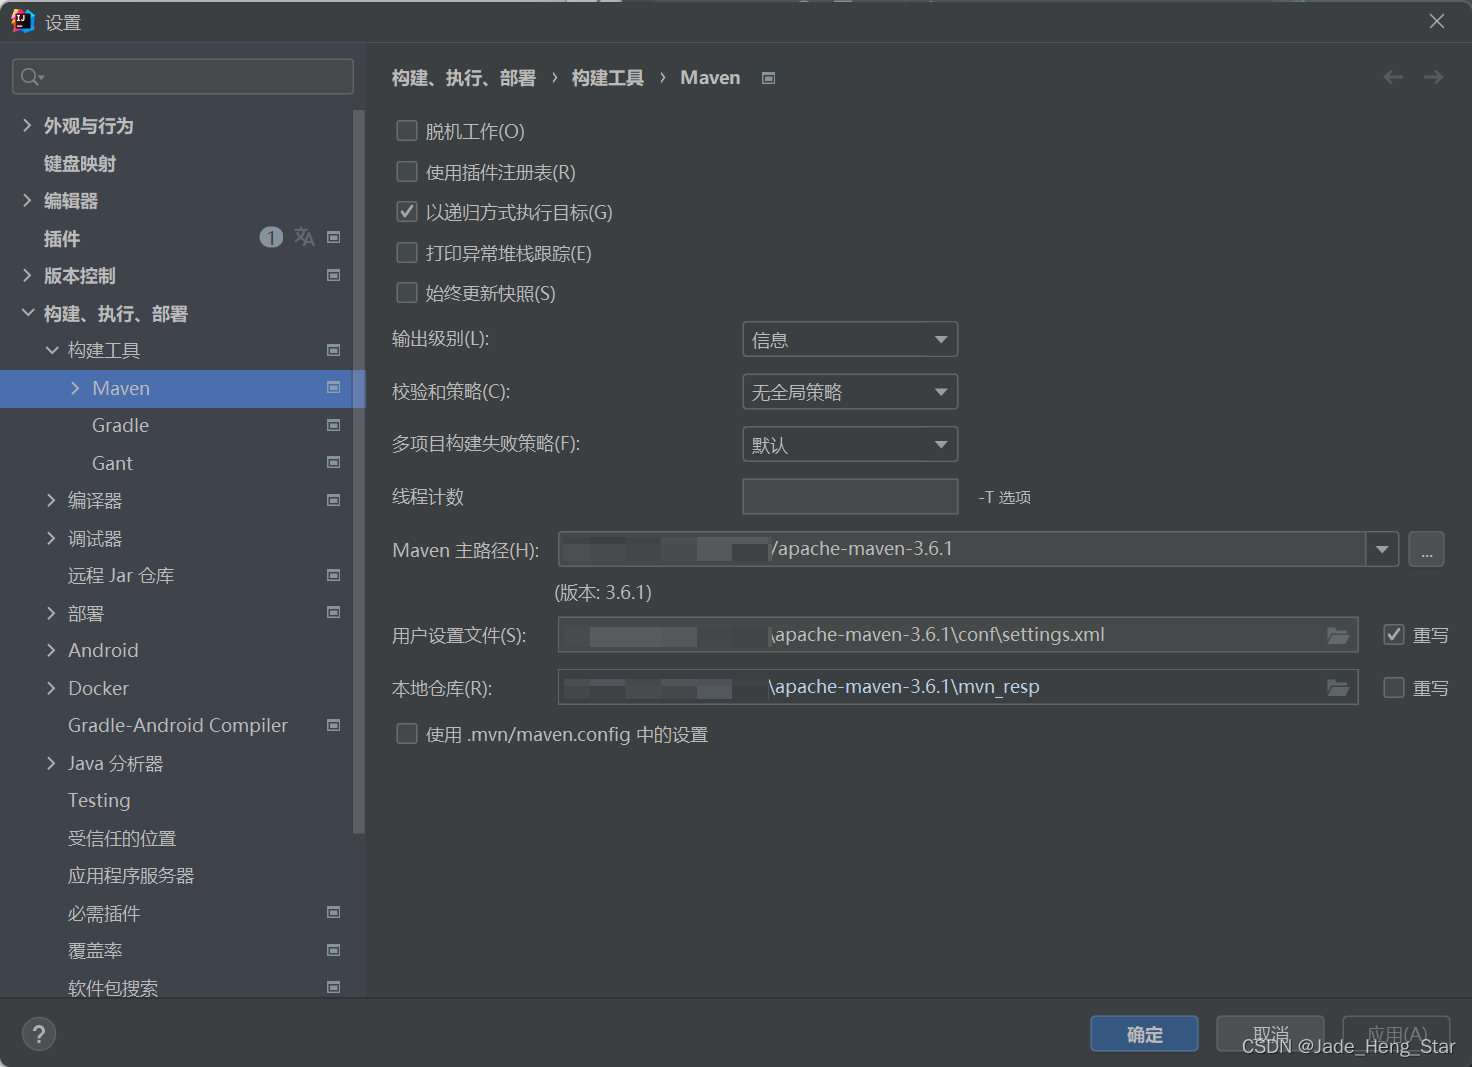The width and height of the screenshot is (1472, 1067).
Task: Click the 本地仓库 path text field
Action: tap(958, 687)
